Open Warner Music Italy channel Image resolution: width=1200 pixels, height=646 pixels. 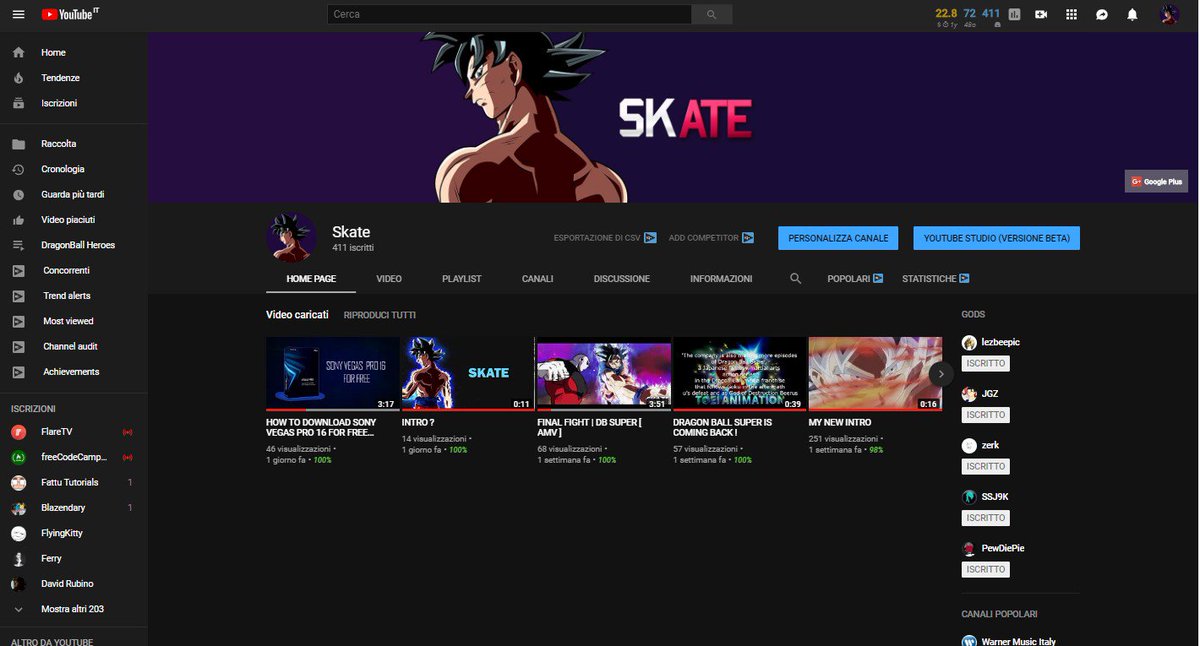[1018, 641]
